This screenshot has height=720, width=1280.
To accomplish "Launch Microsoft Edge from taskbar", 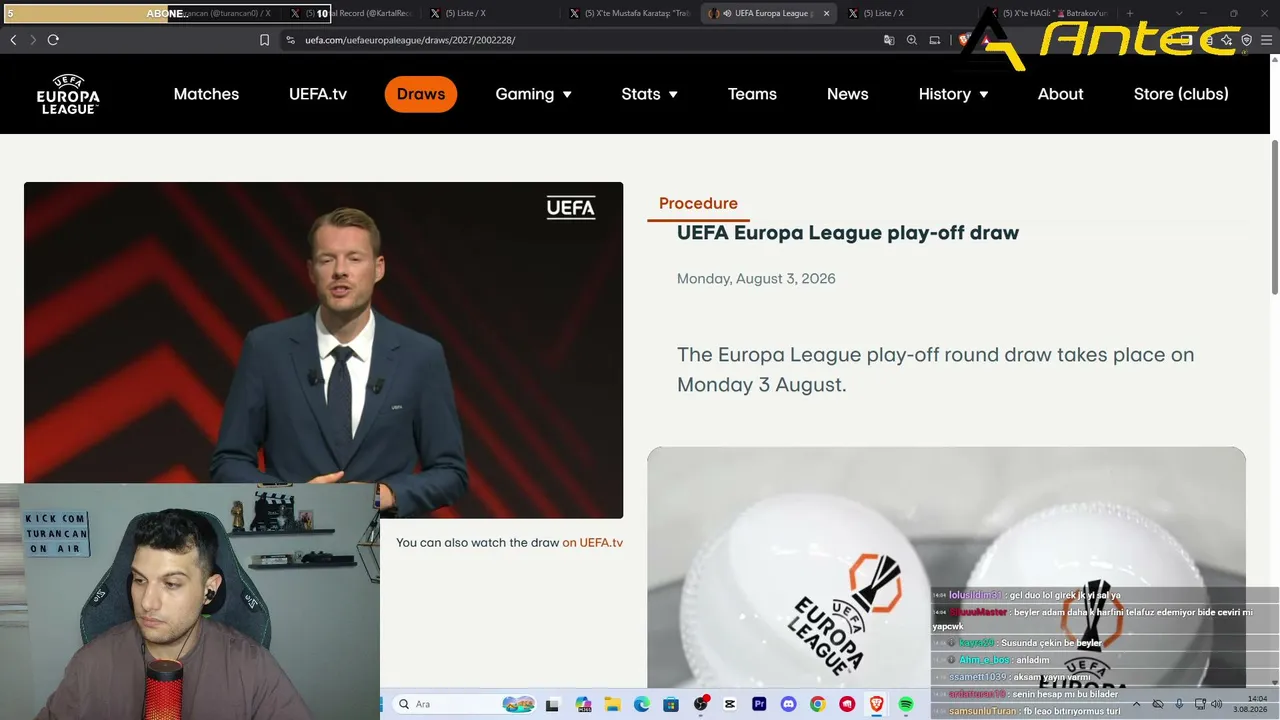I will [642, 704].
